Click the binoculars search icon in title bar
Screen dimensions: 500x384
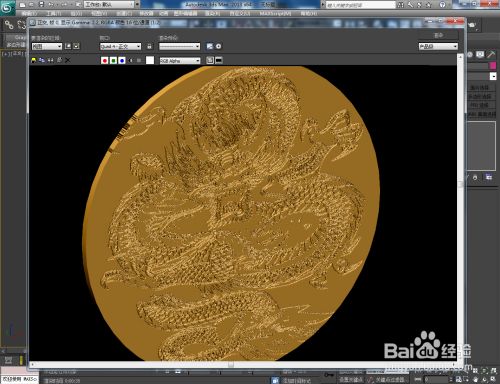[x=401, y=5]
